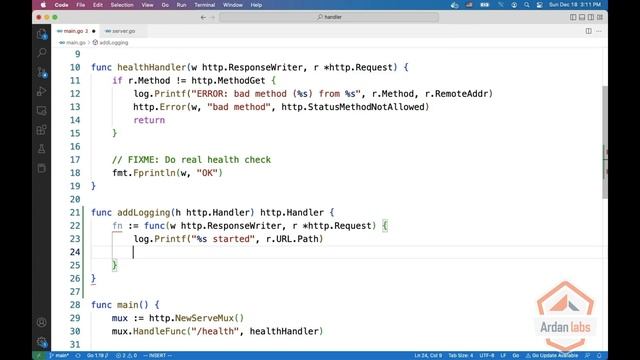Viewport: 640px width, 360px height.
Task: Open the Extensions view
Action: [x=42, y=130]
